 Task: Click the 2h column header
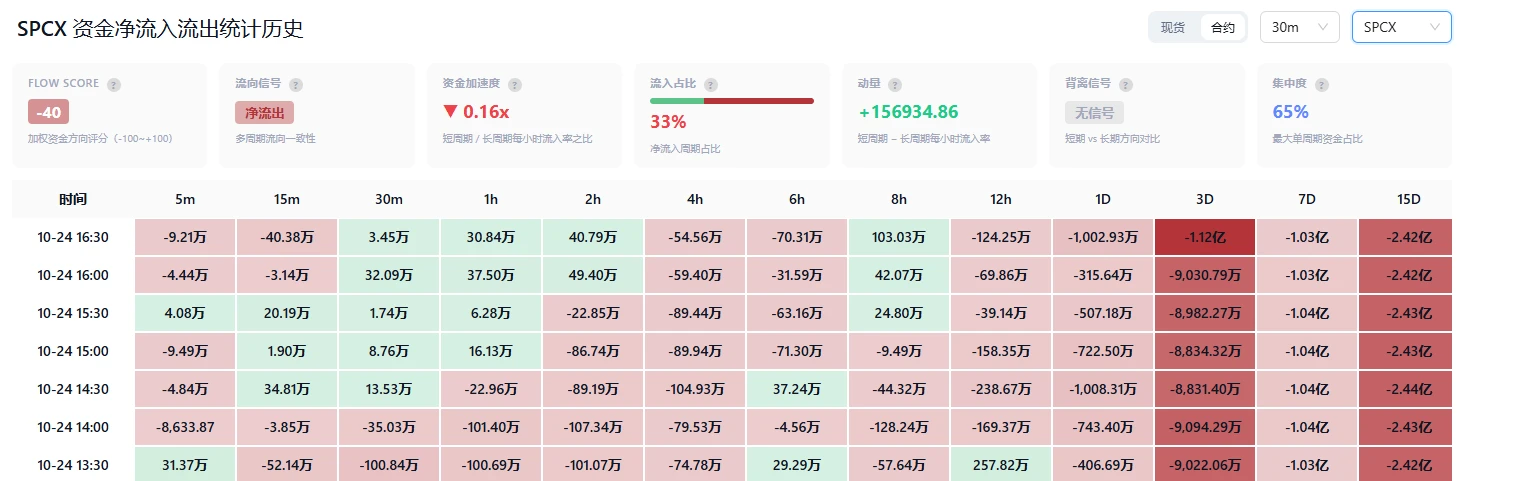[593, 200]
